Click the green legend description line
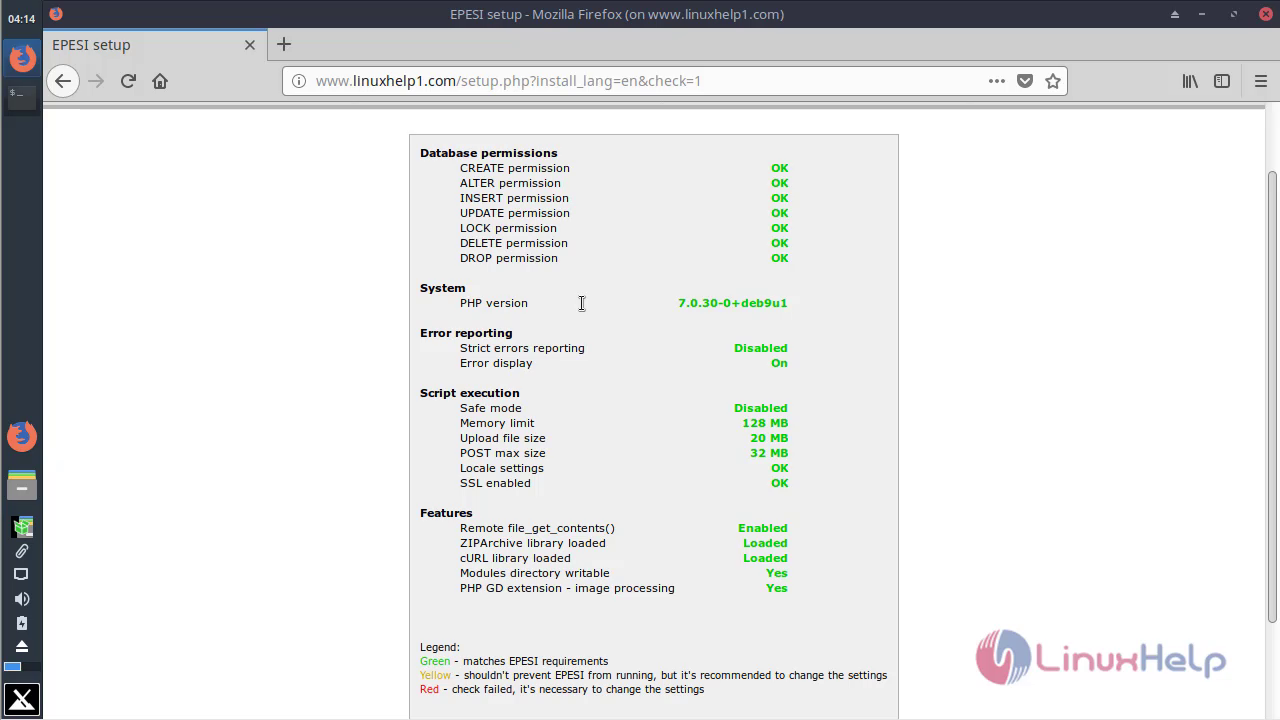 pyautogui.click(x=514, y=661)
